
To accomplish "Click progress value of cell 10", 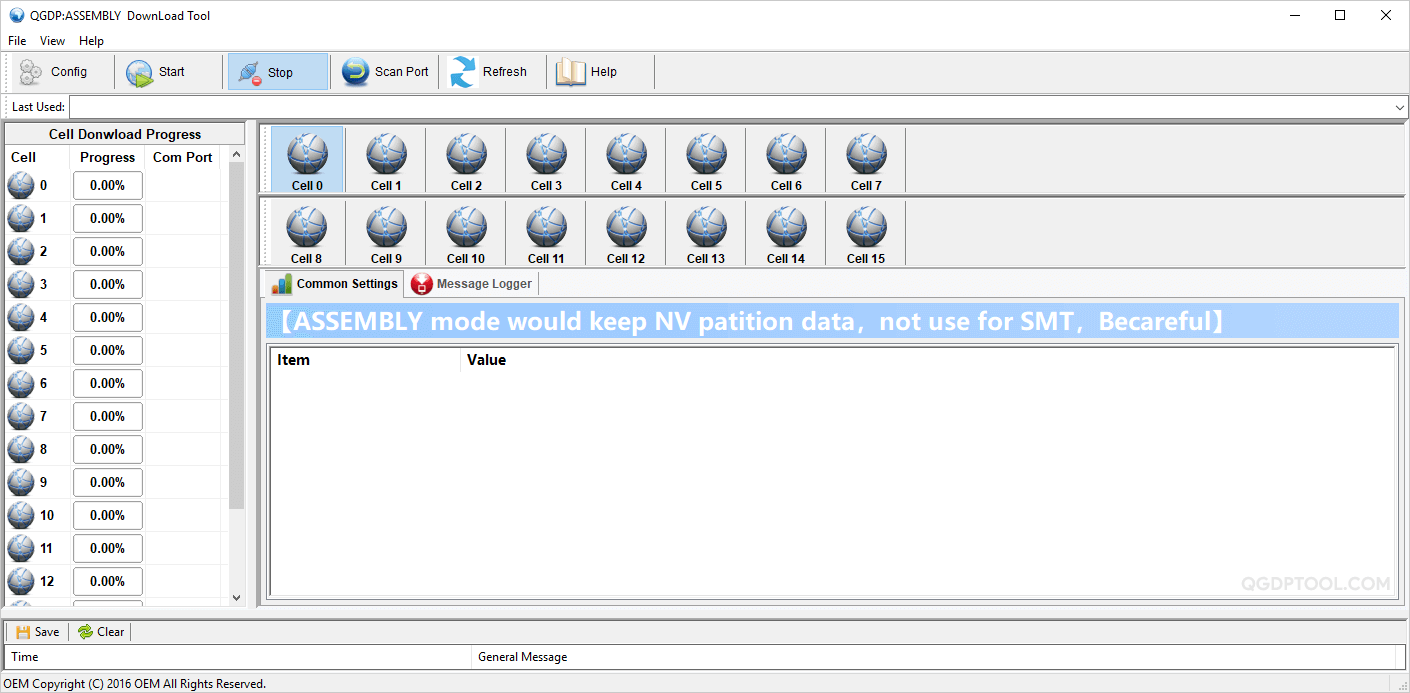I will click(x=108, y=515).
